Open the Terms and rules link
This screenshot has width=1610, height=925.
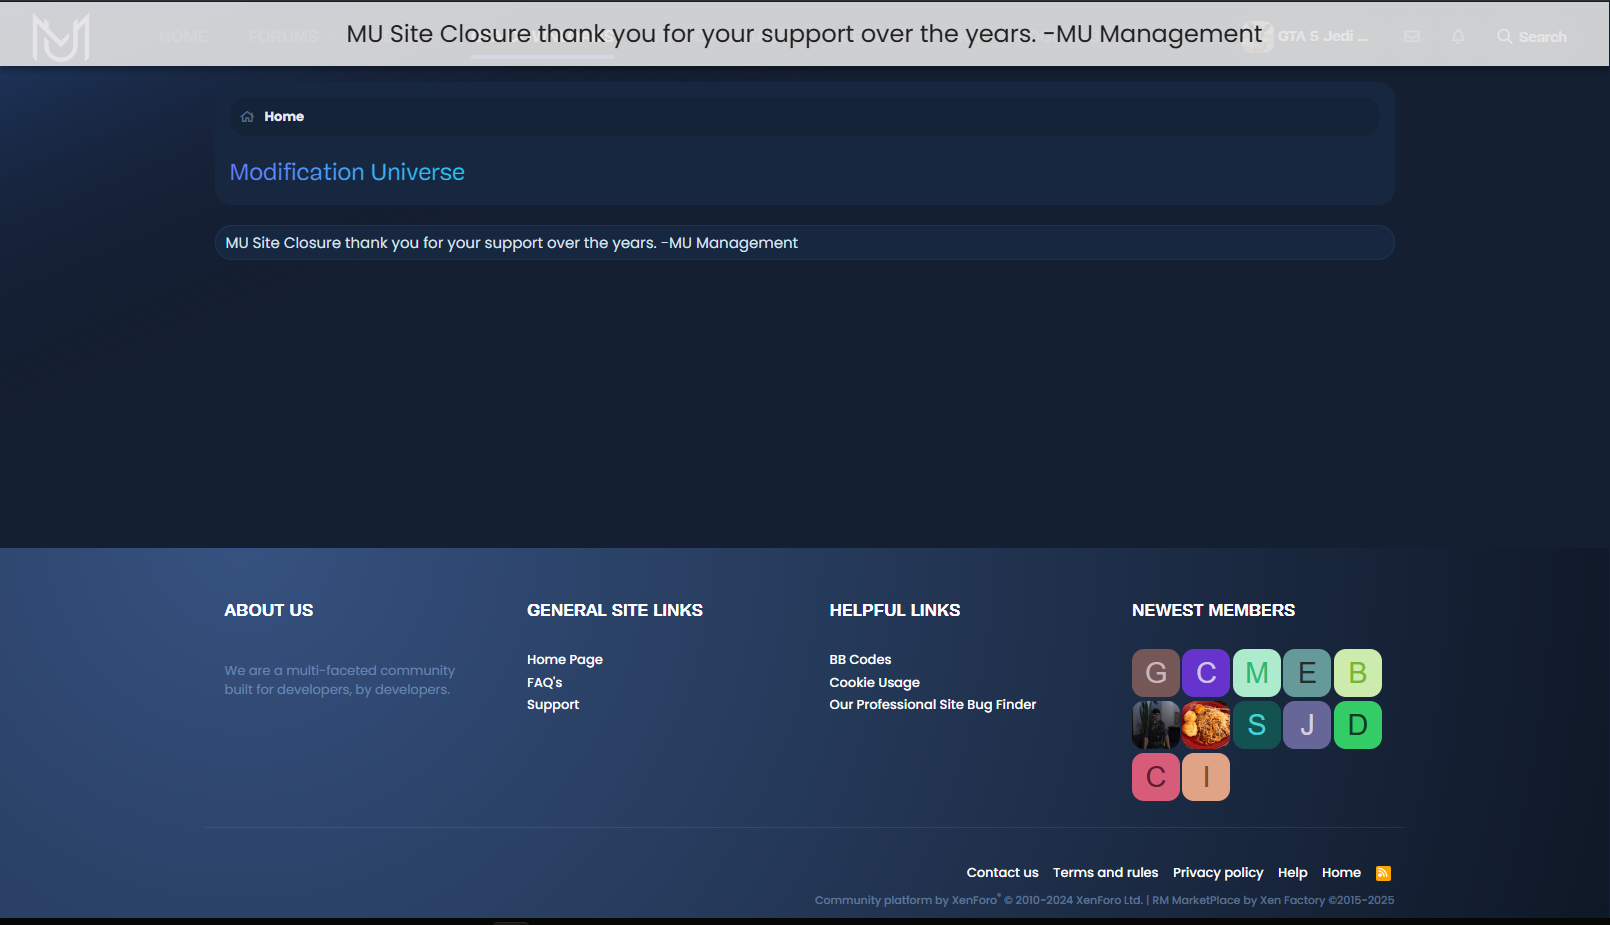(x=1105, y=873)
